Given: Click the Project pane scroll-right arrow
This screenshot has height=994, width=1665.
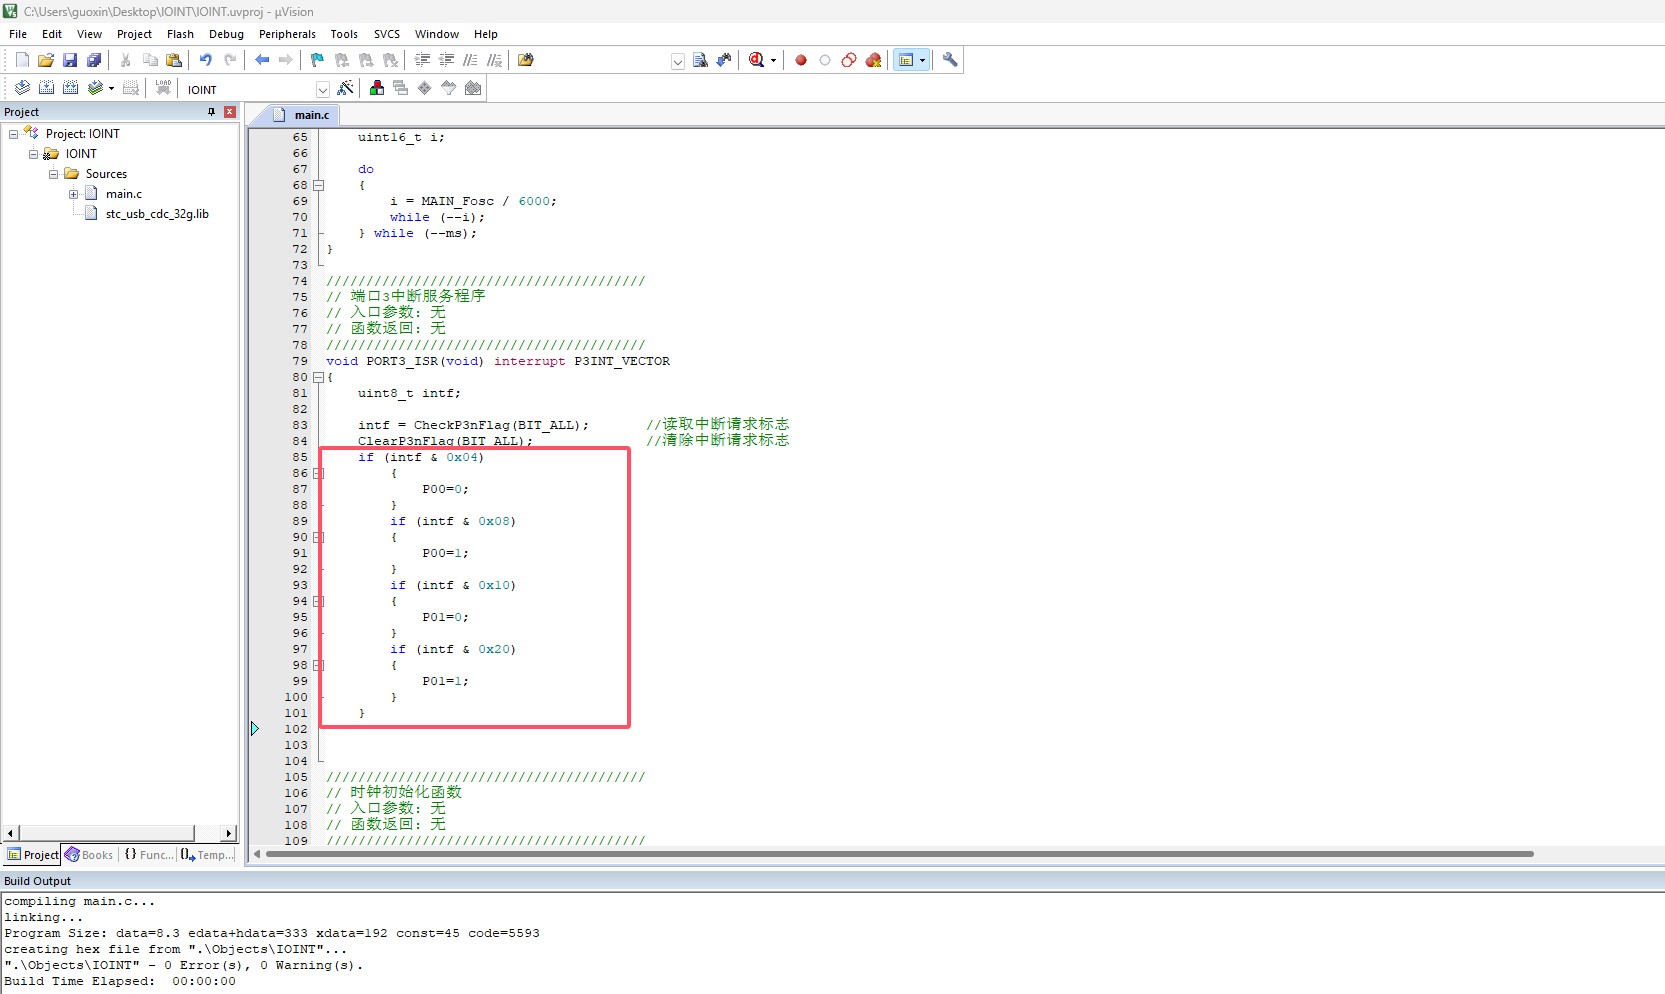Looking at the screenshot, I should pos(229,833).
